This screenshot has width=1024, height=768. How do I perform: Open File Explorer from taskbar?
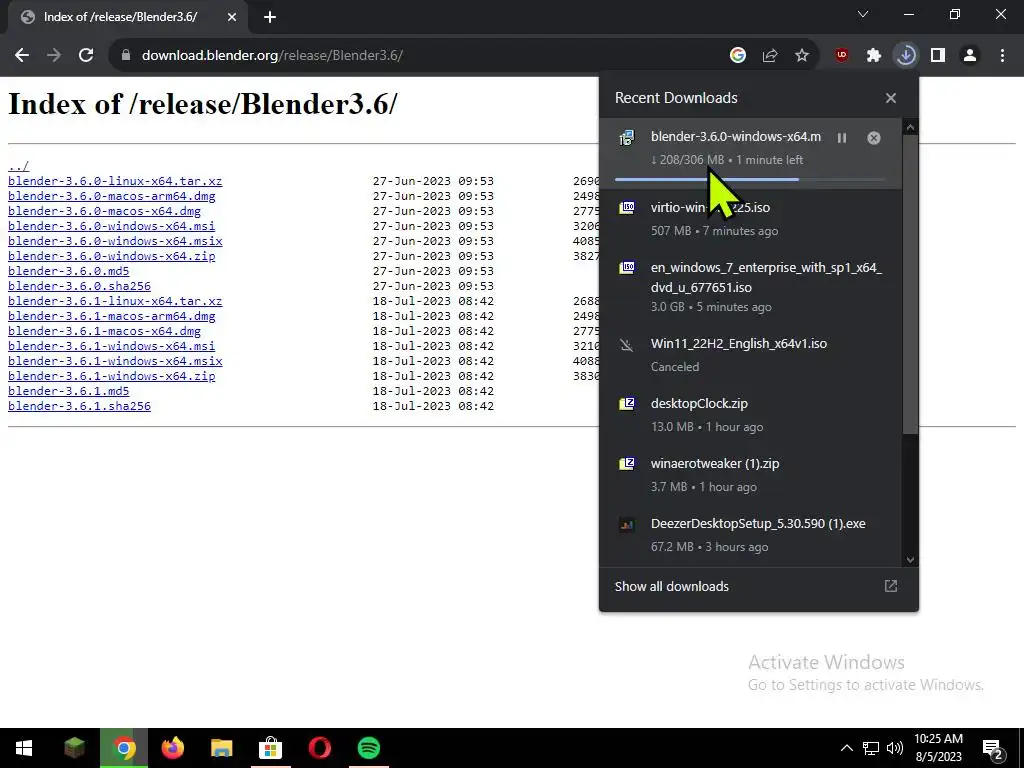(x=221, y=748)
